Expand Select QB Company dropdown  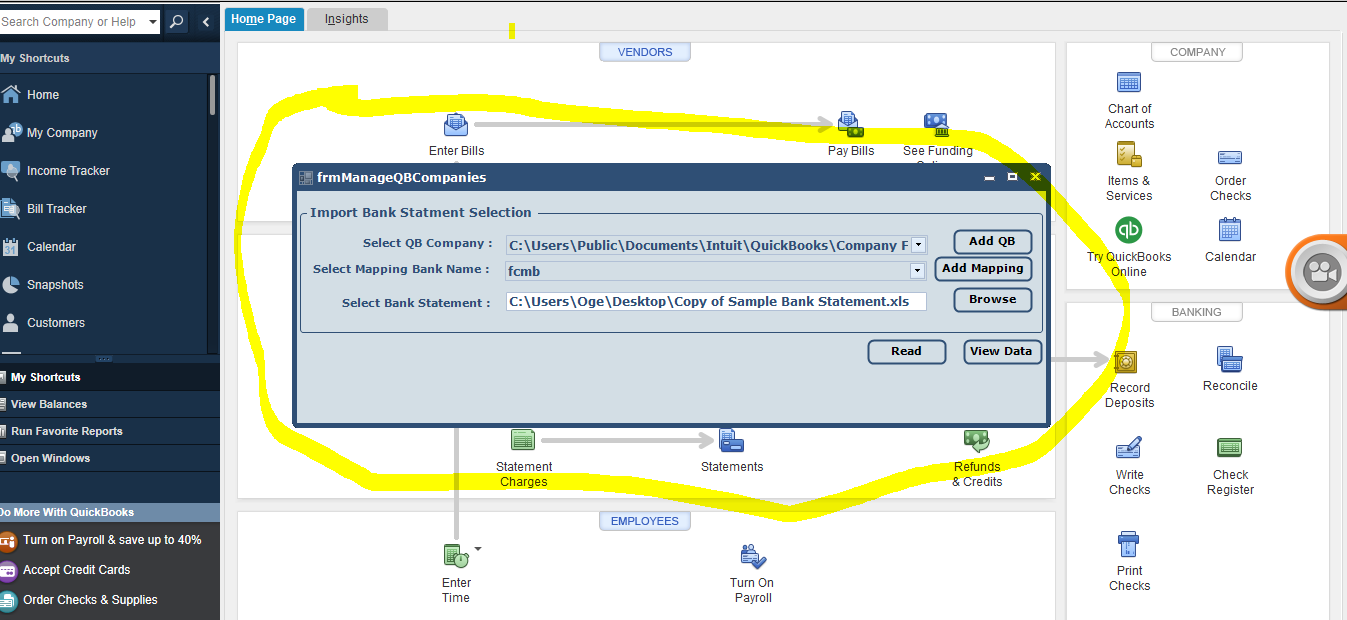tap(918, 245)
